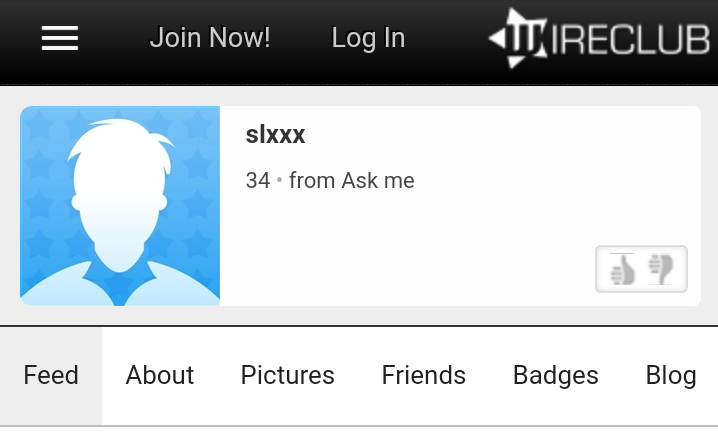View the Friends tab
Image resolution: width=718 pixels, height=446 pixels.
pyautogui.click(x=423, y=375)
